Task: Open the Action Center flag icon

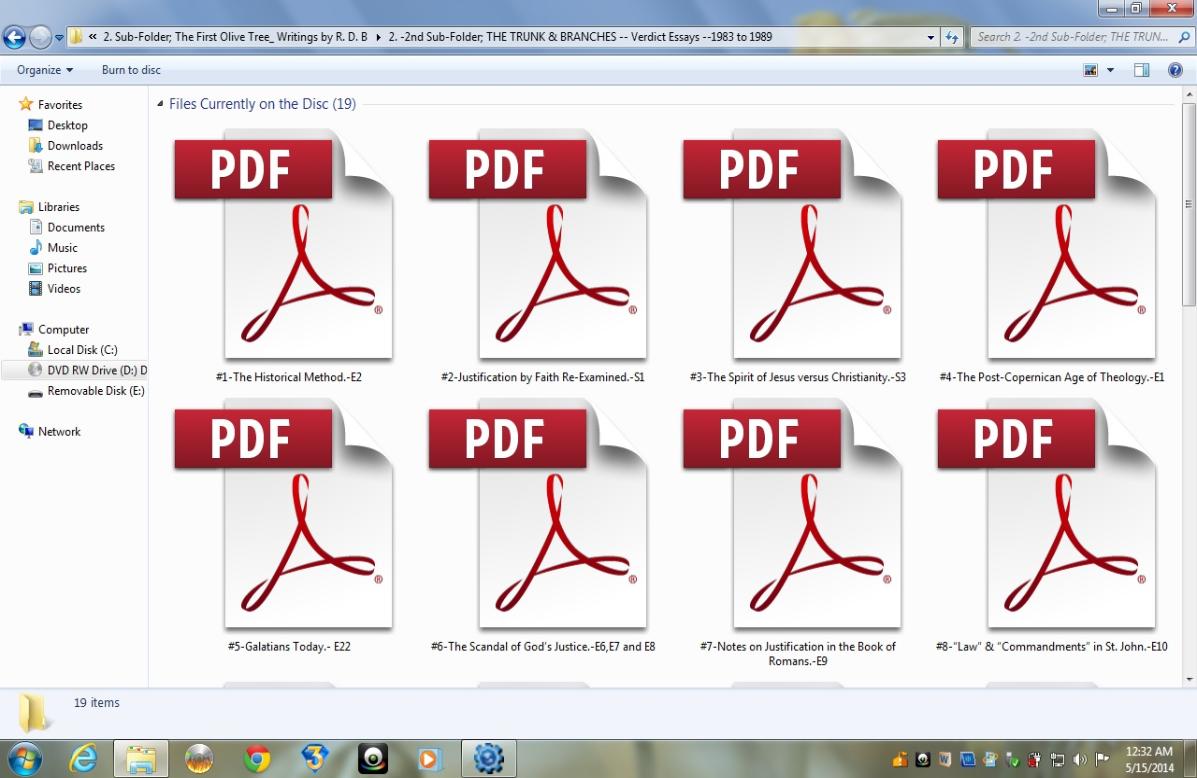Action: pos(1102,760)
